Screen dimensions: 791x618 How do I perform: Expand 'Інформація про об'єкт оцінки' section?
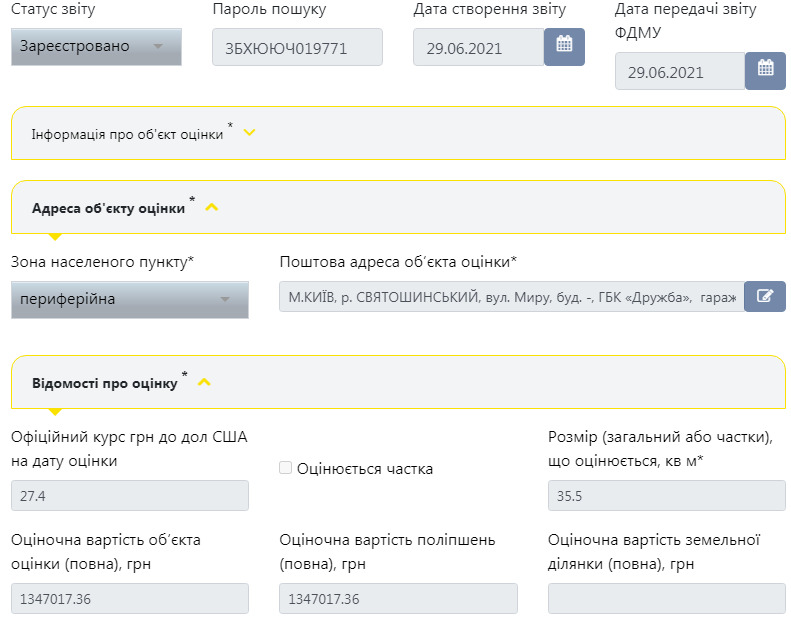[x=249, y=133]
